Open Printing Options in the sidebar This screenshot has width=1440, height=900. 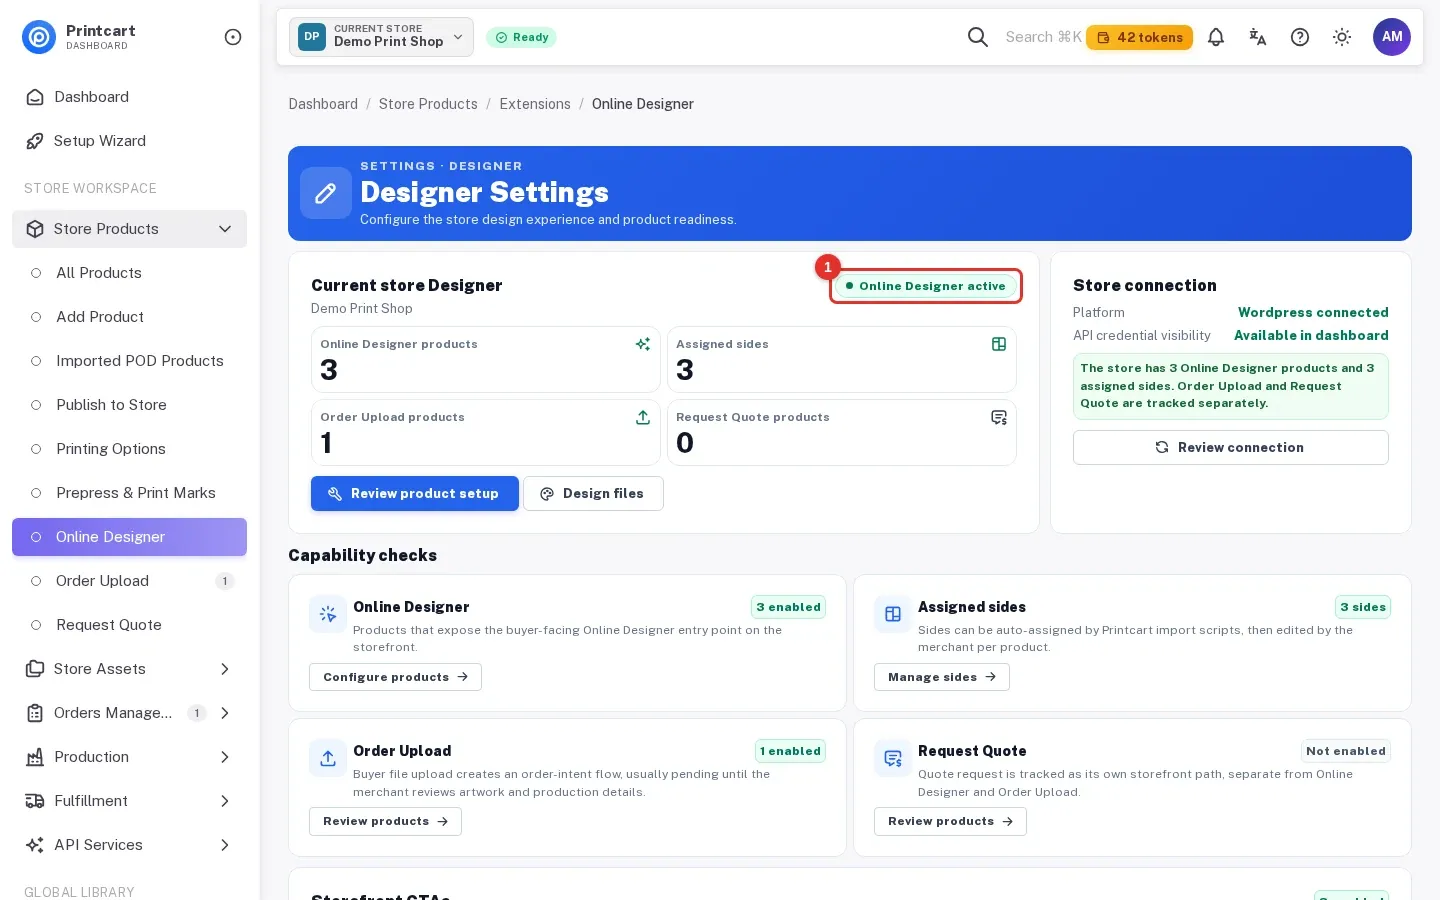pos(129,449)
